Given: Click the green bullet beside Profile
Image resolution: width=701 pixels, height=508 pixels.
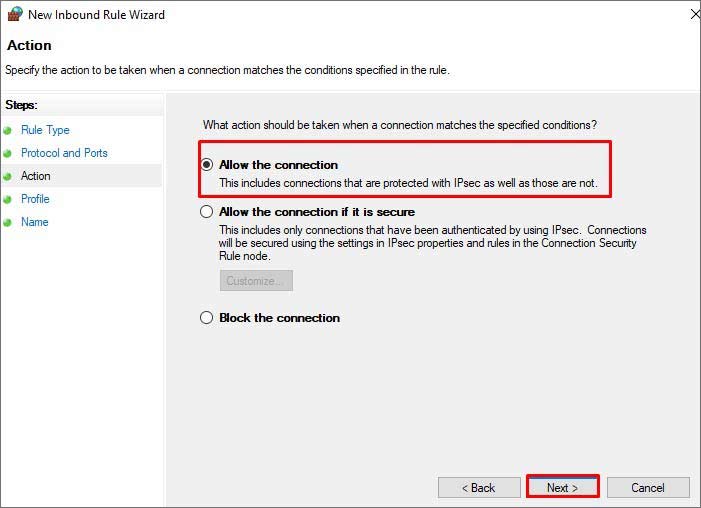Looking at the screenshot, I should coord(8,200).
